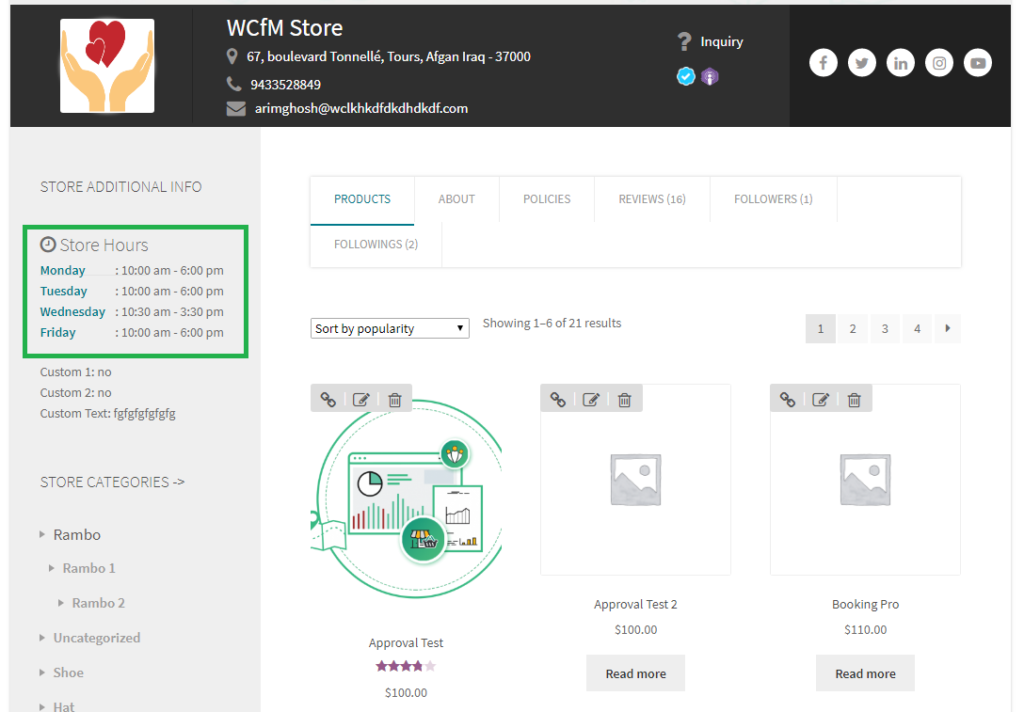Click the store address text
Screen dimensions: 1024x712
(389, 57)
